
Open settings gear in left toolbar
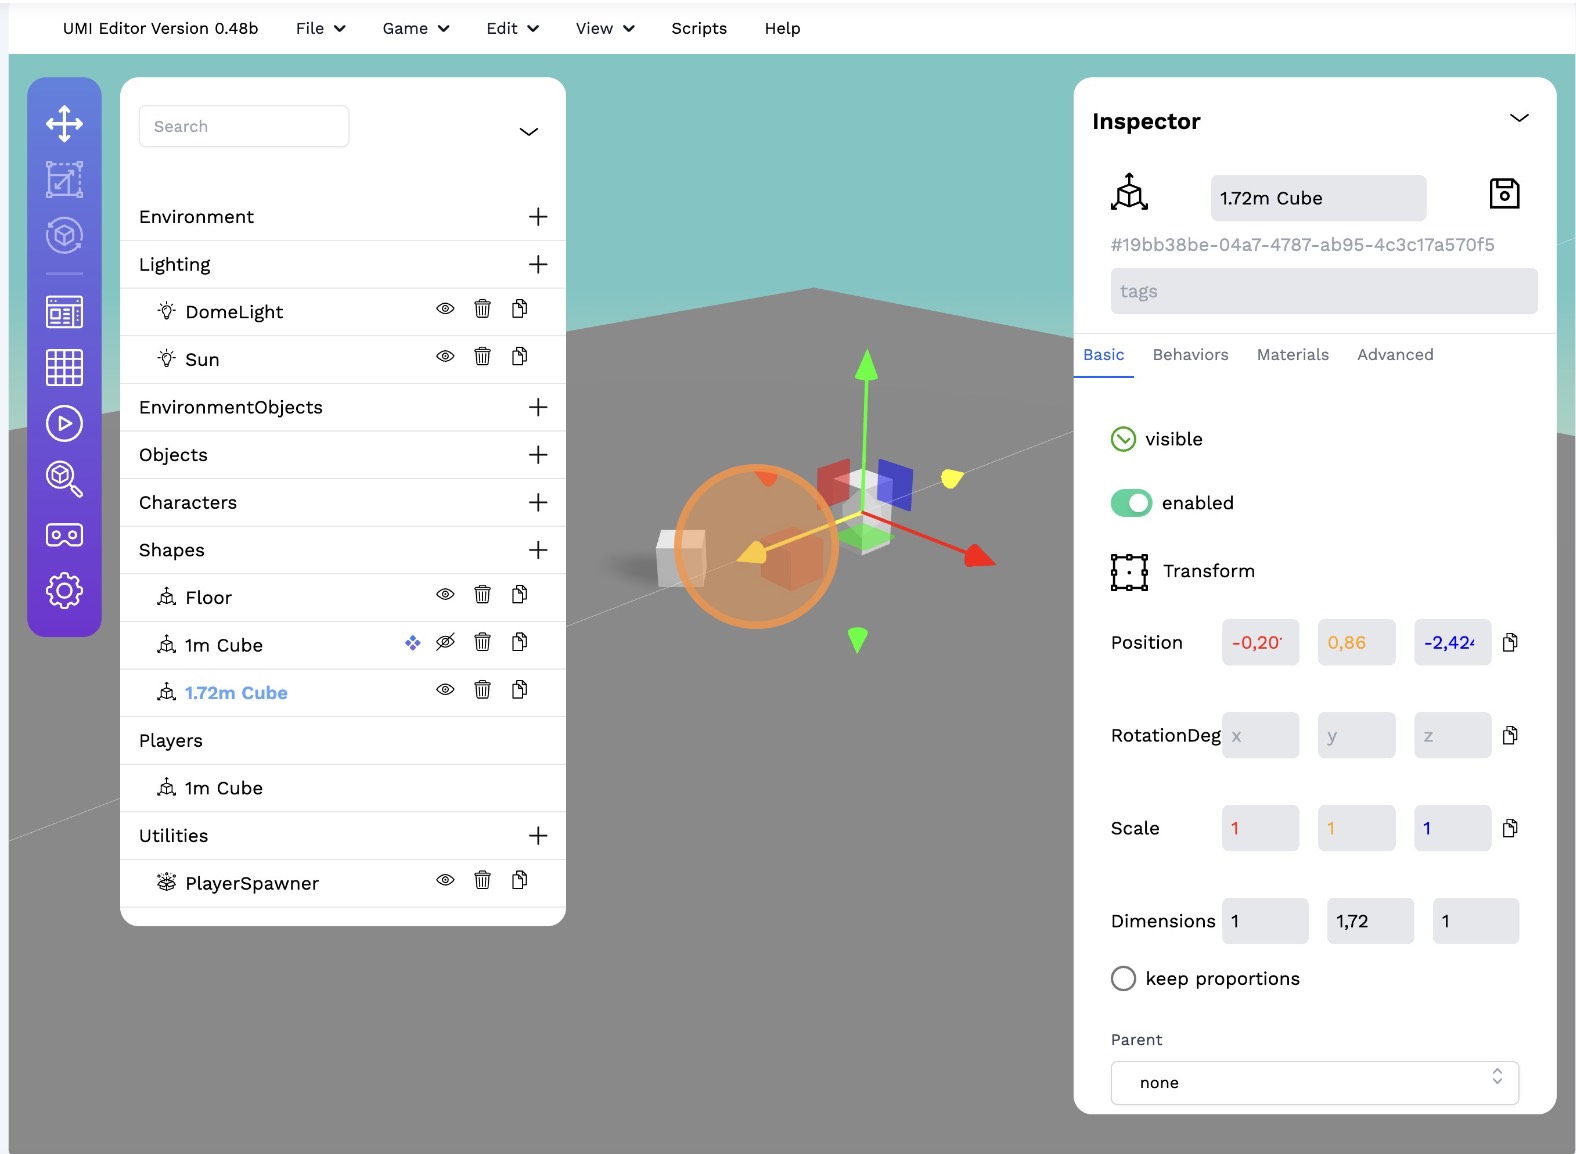64,591
